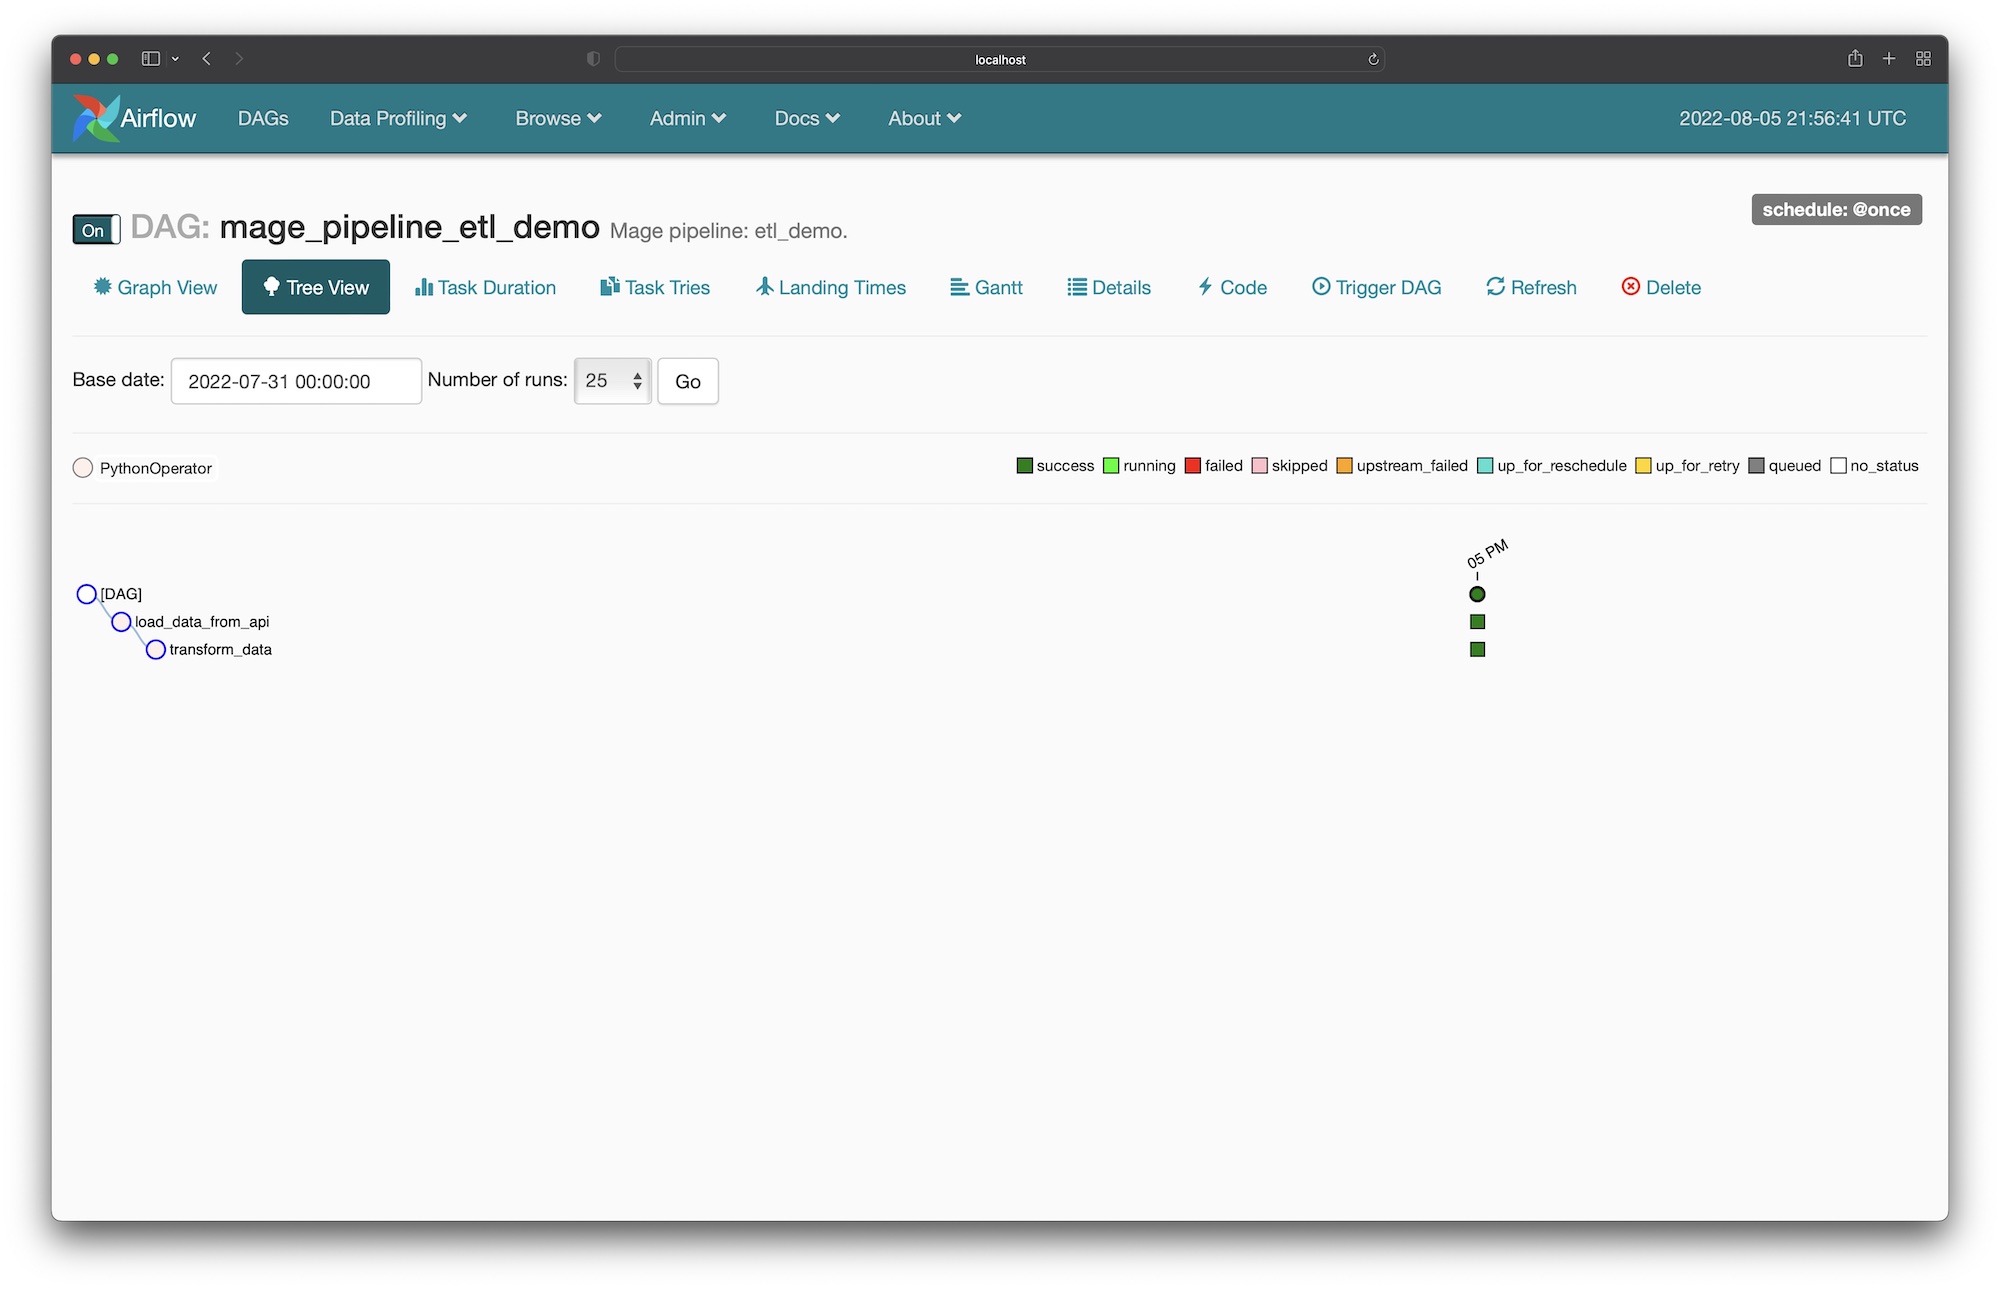This screenshot has width=2000, height=1289.
Task: Click the running legend swatch
Action: (1111, 466)
